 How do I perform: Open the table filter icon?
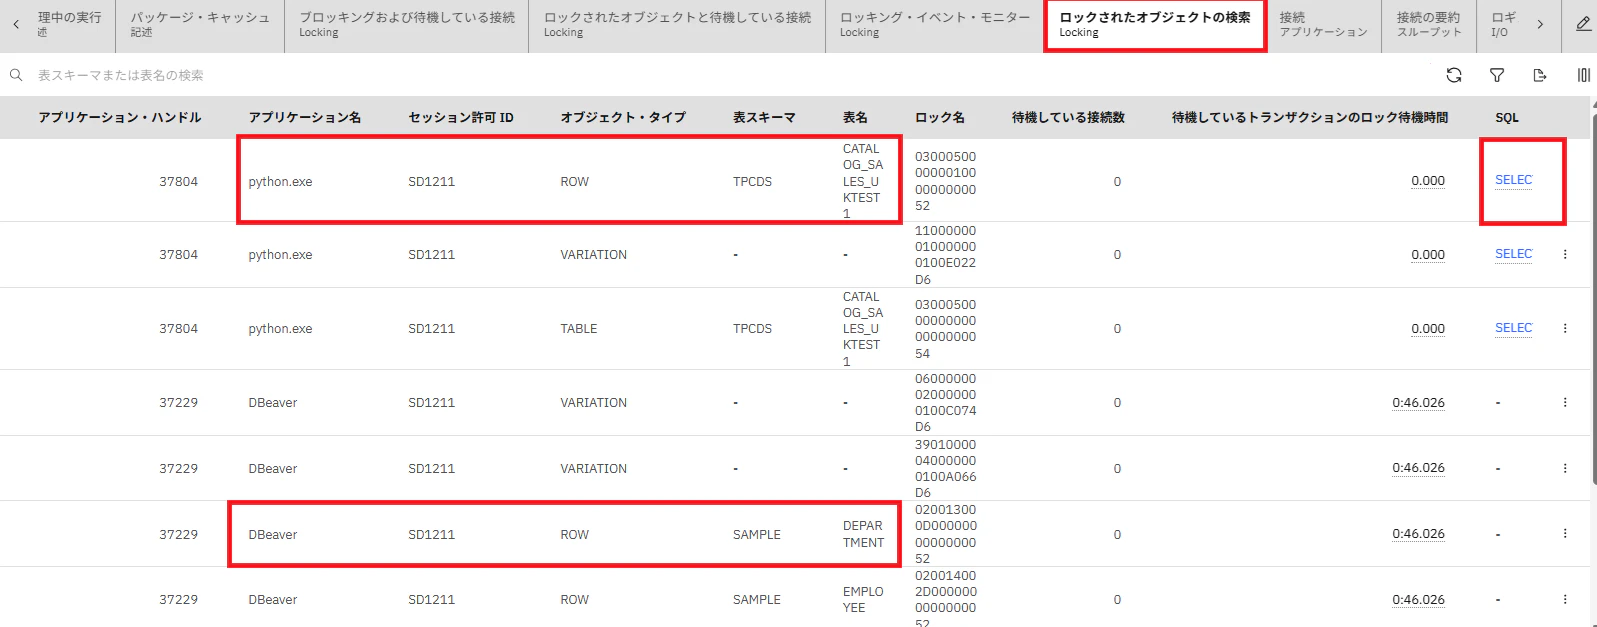[x=1497, y=75]
